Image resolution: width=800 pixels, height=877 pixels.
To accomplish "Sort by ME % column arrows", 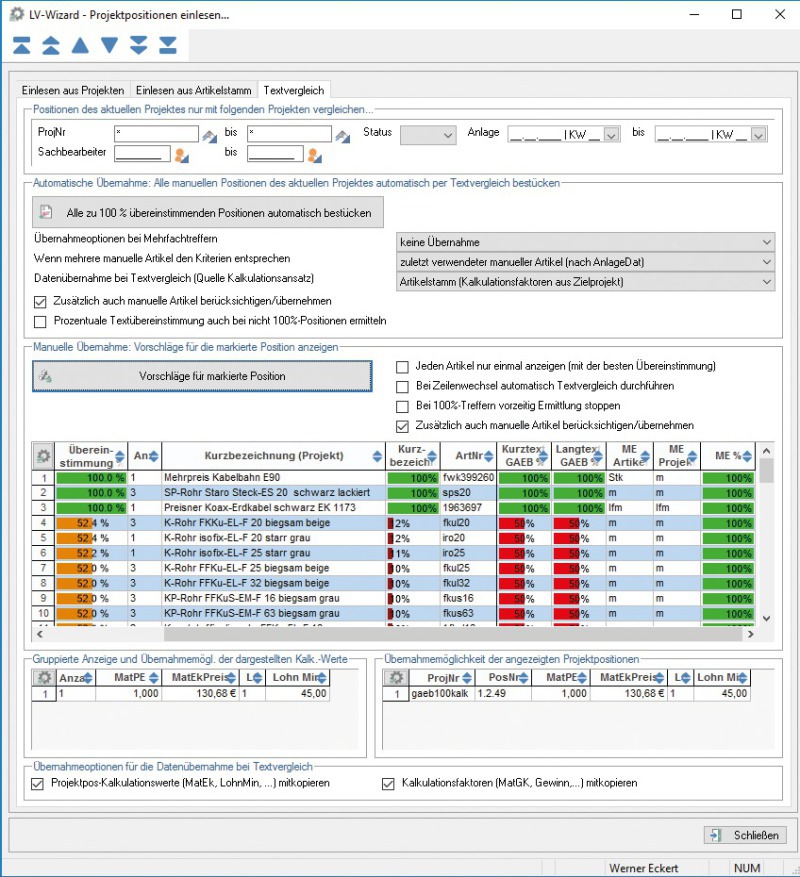I will (x=747, y=456).
